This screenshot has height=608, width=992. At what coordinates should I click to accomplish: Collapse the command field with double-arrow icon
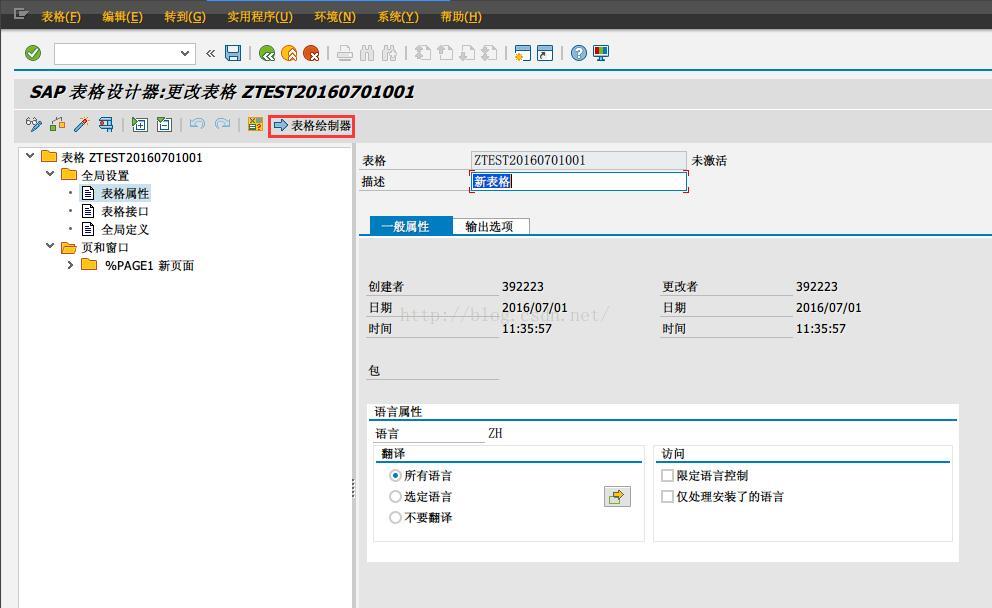(x=211, y=53)
